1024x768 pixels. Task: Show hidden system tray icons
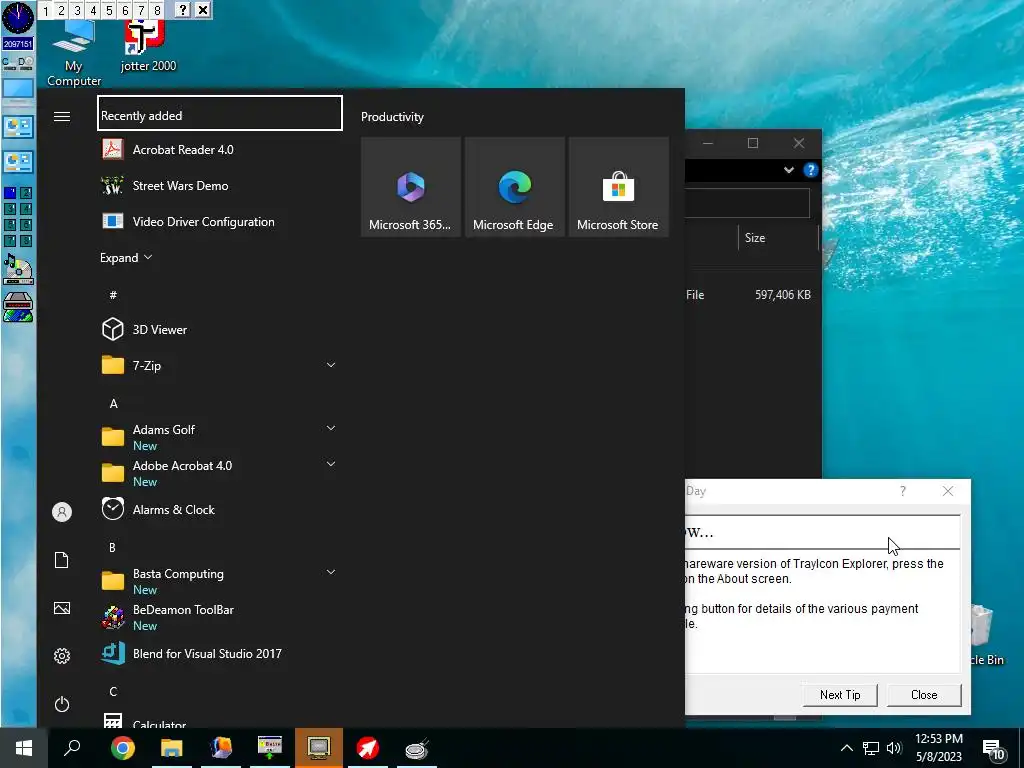[x=846, y=748]
